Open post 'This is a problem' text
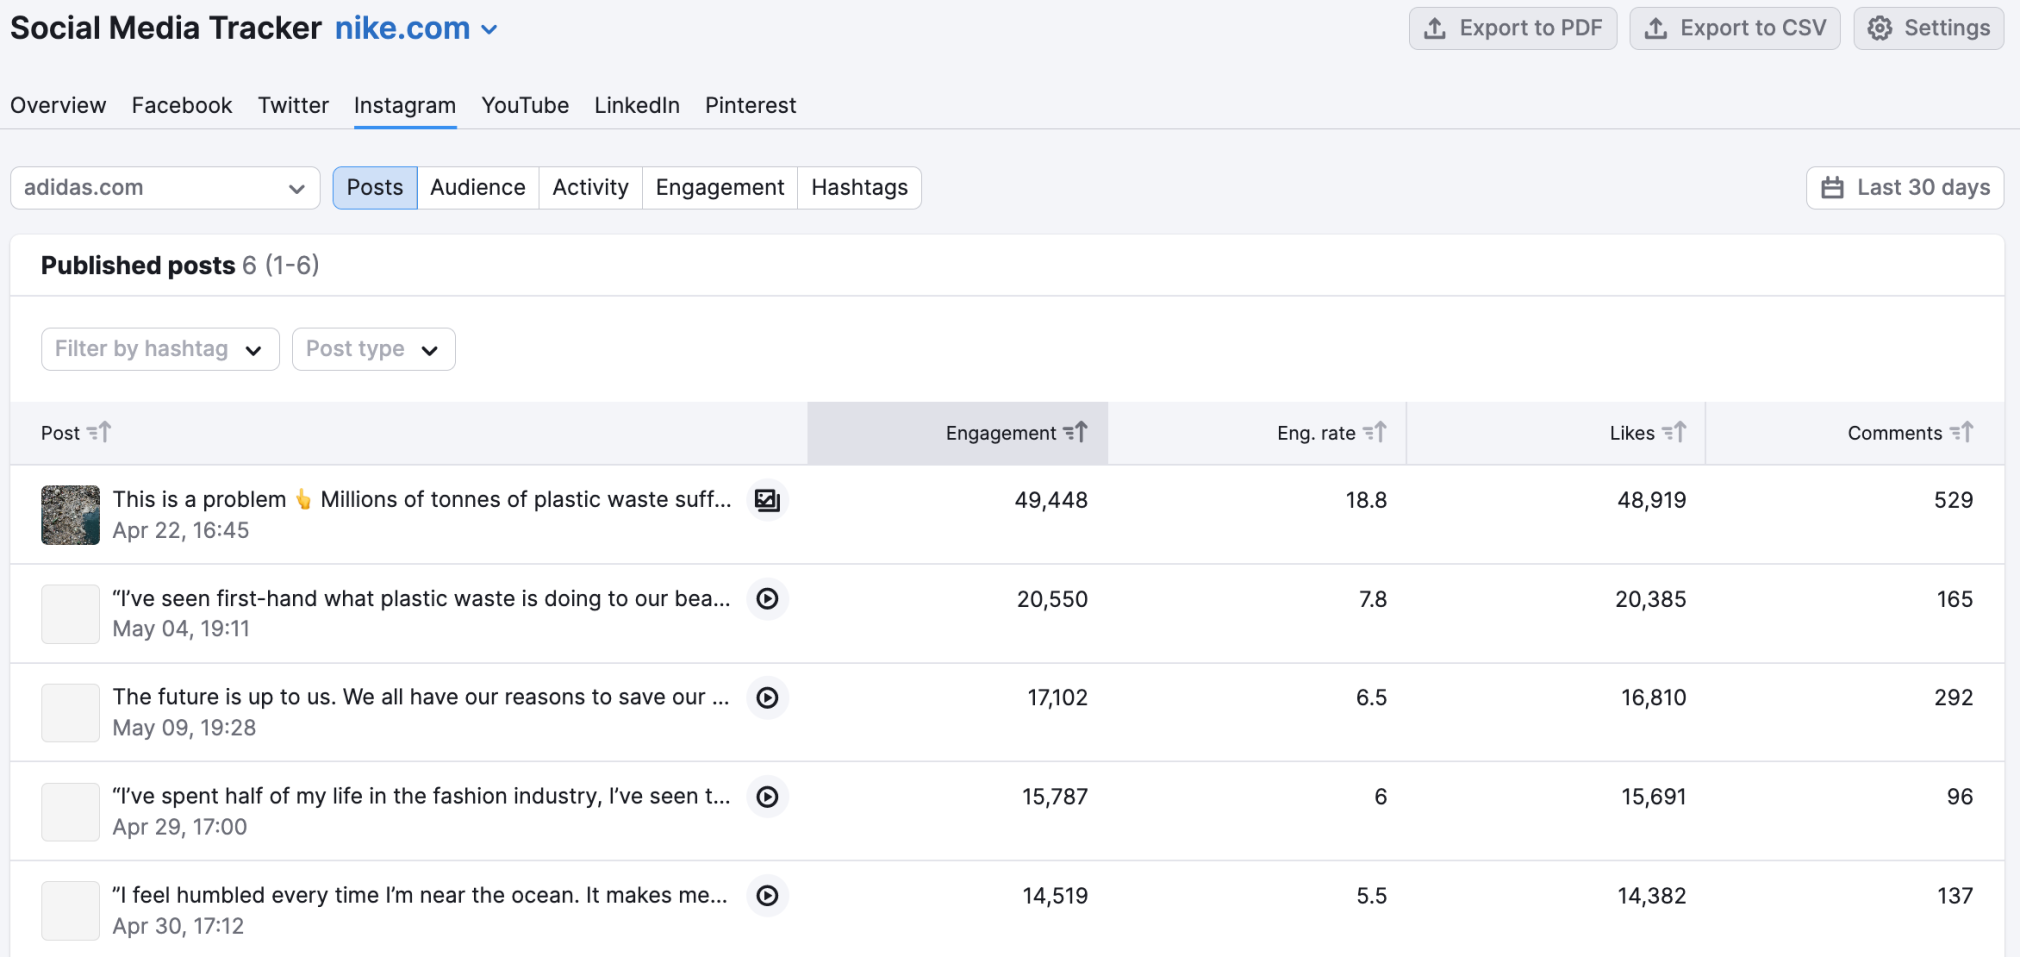This screenshot has height=957, width=2020. 422,500
